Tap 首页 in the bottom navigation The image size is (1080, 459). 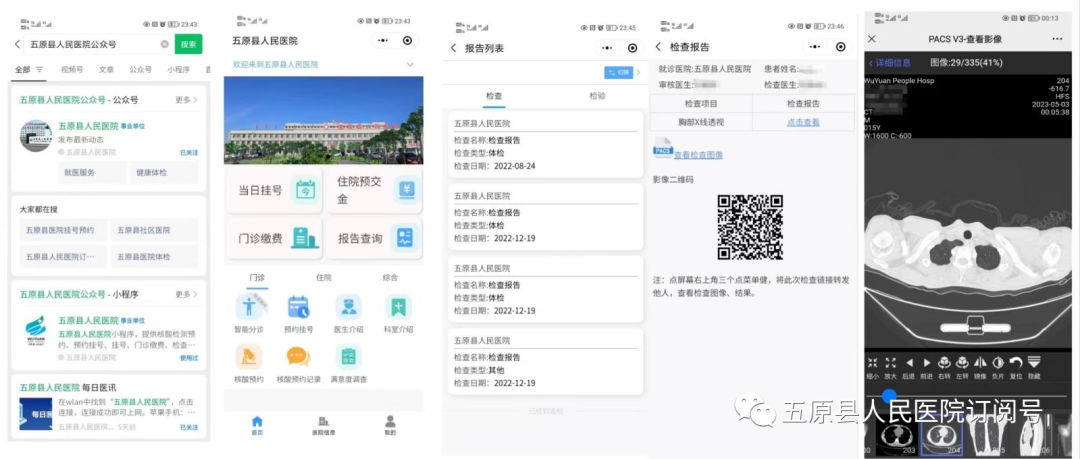click(x=257, y=425)
